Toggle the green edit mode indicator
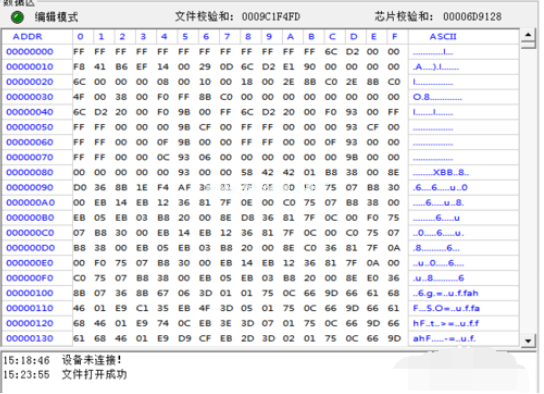The image size is (544, 394). (x=17, y=17)
